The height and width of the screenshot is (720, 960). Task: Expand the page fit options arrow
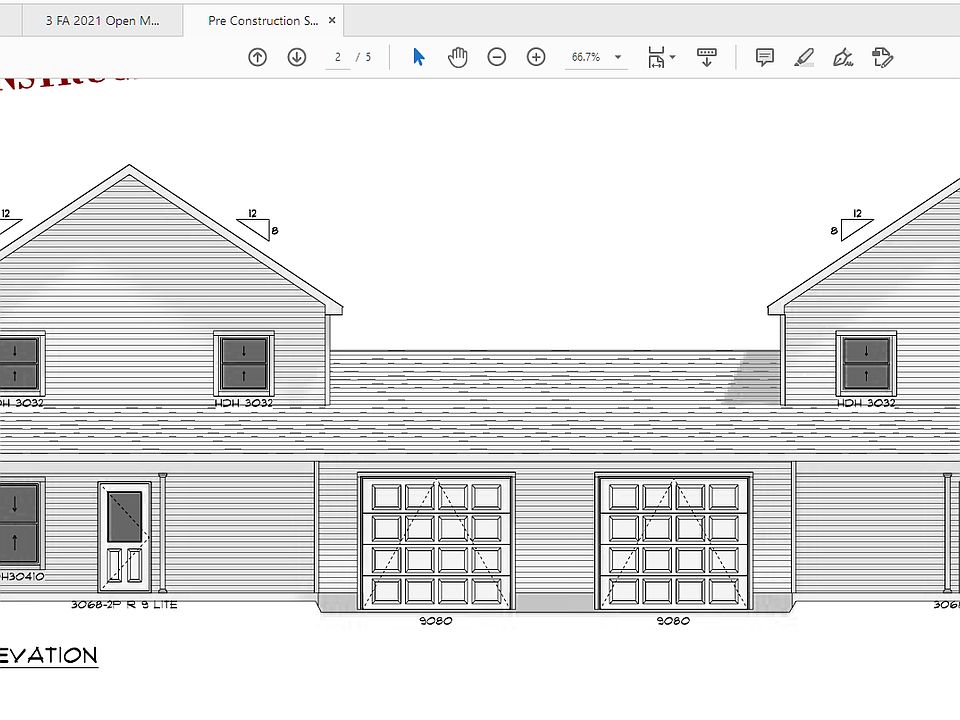tap(673, 57)
